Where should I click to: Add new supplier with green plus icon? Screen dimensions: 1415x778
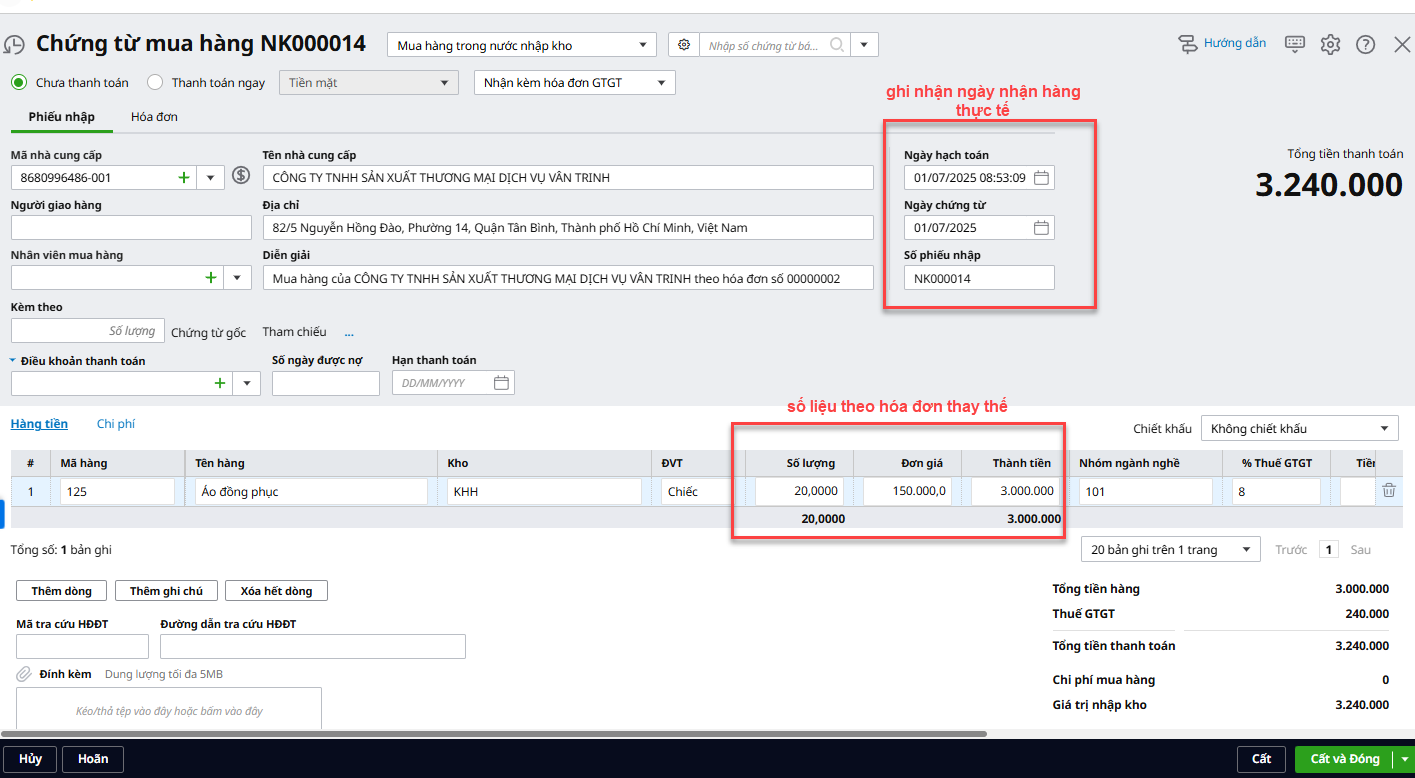pyautogui.click(x=183, y=177)
